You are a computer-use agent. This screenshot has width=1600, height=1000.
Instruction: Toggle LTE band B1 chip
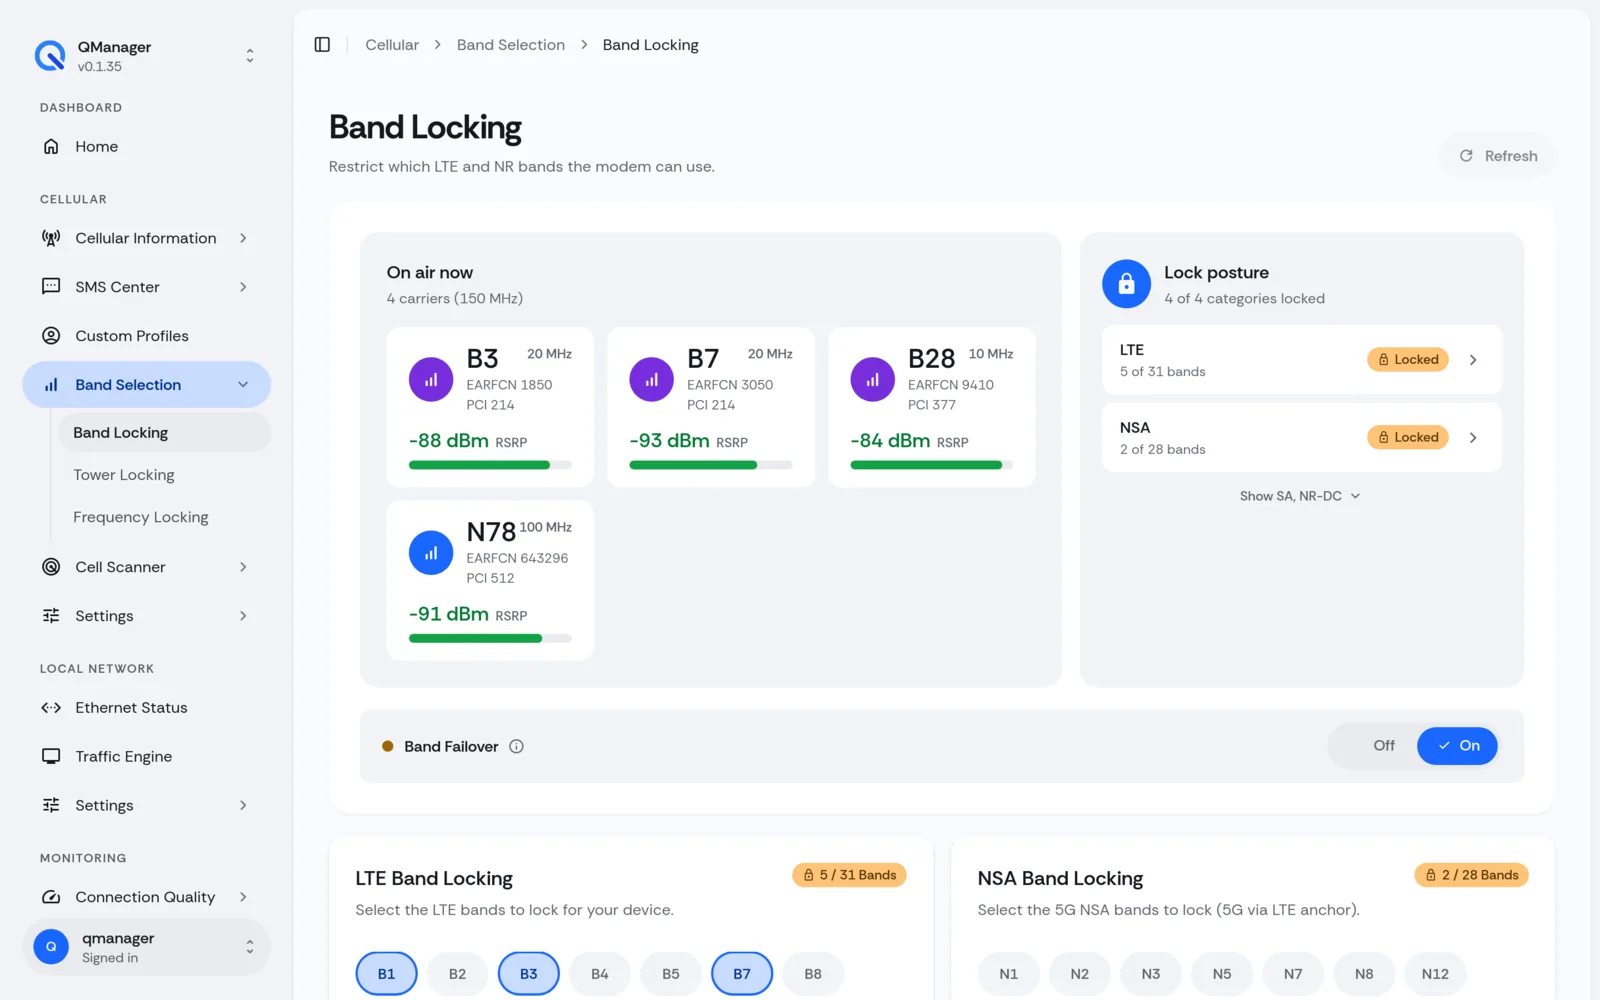(x=386, y=974)
